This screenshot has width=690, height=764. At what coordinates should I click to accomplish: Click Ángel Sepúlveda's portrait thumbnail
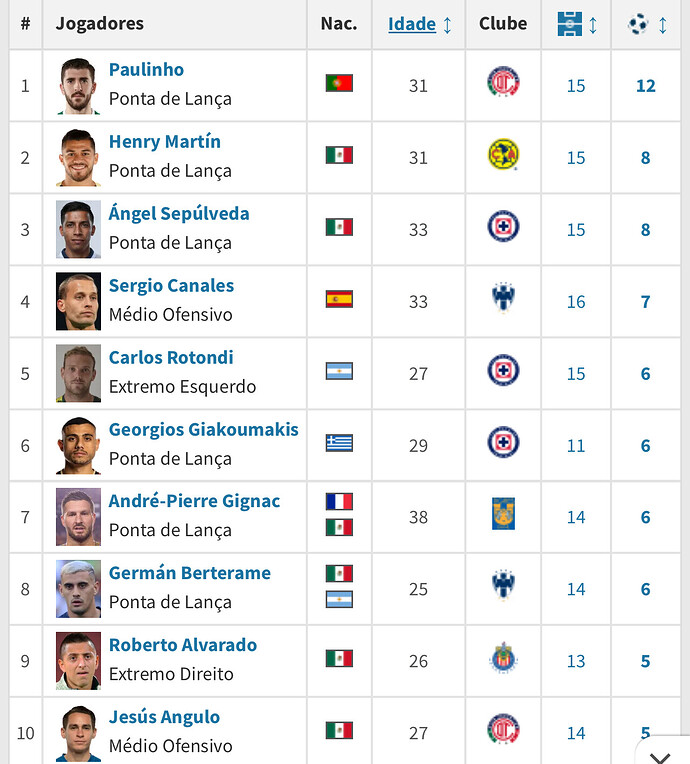tap(78, 229)
